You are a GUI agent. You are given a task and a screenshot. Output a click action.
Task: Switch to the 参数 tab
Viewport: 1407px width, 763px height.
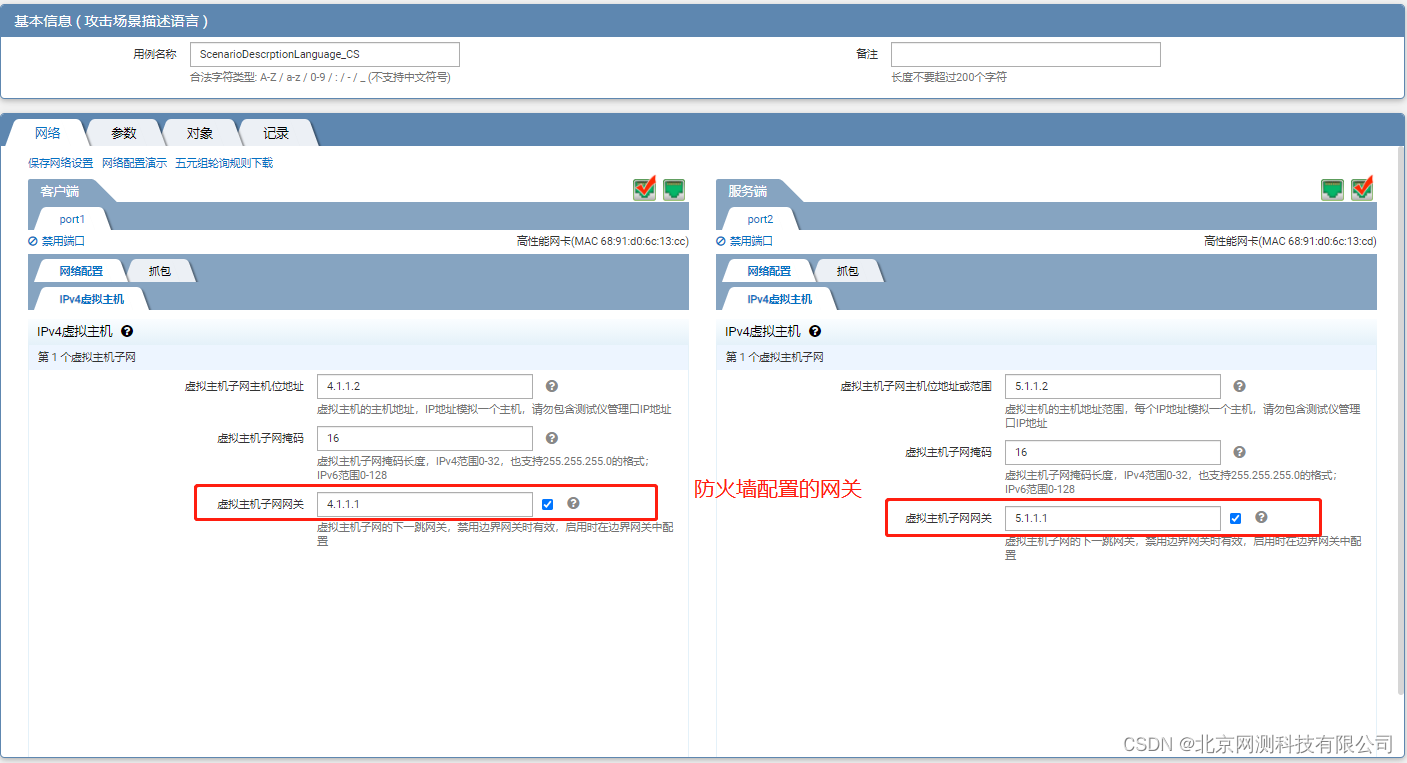124,133
